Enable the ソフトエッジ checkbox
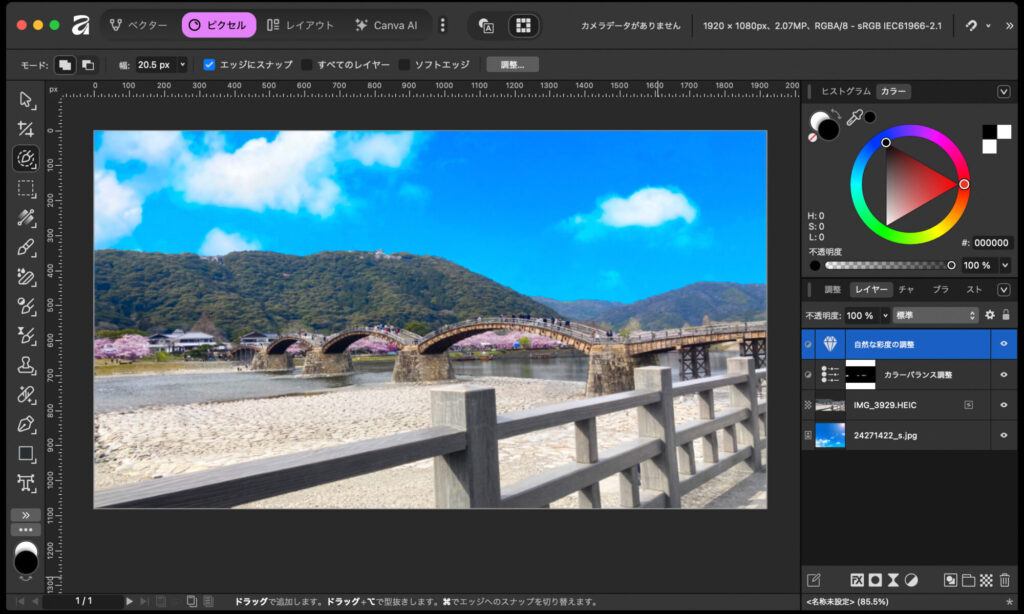Image resolution: width=1024 pixels, height=614 pixels. [404, 65]
